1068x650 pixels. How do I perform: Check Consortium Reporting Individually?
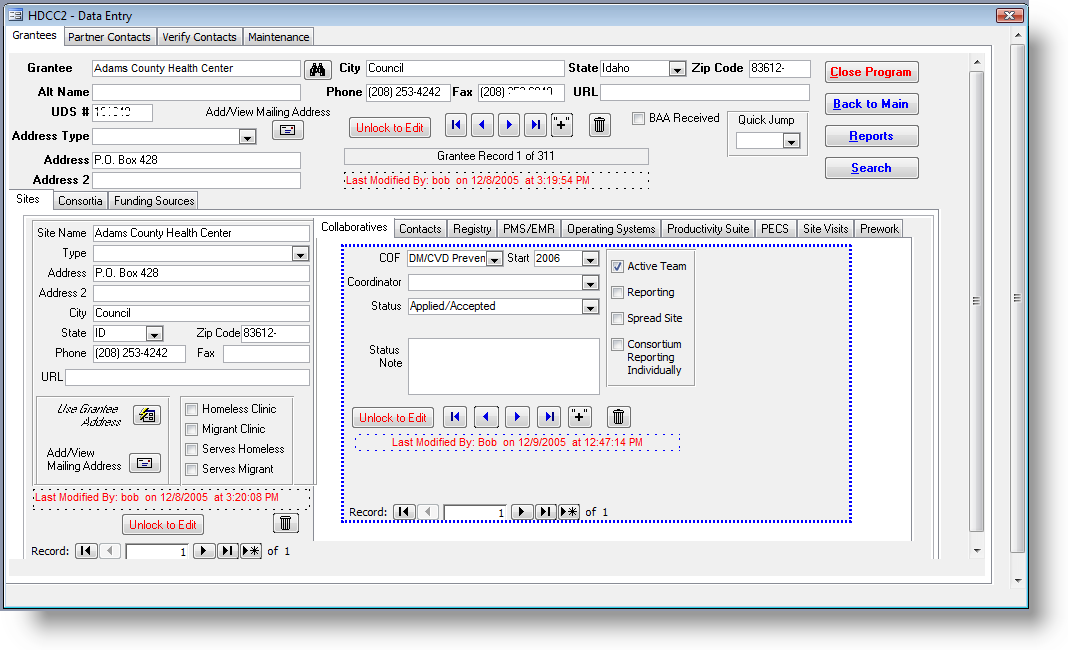point(617,344)
